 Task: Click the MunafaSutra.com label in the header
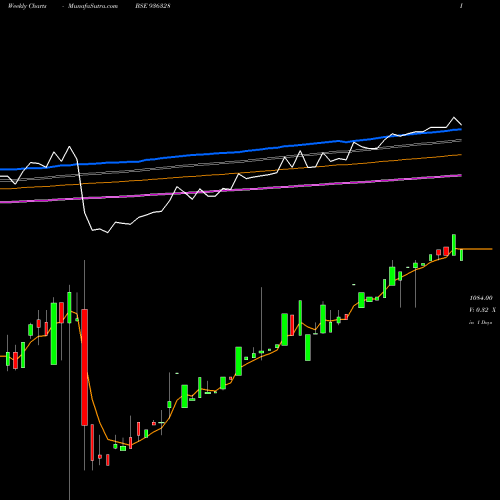93,6
